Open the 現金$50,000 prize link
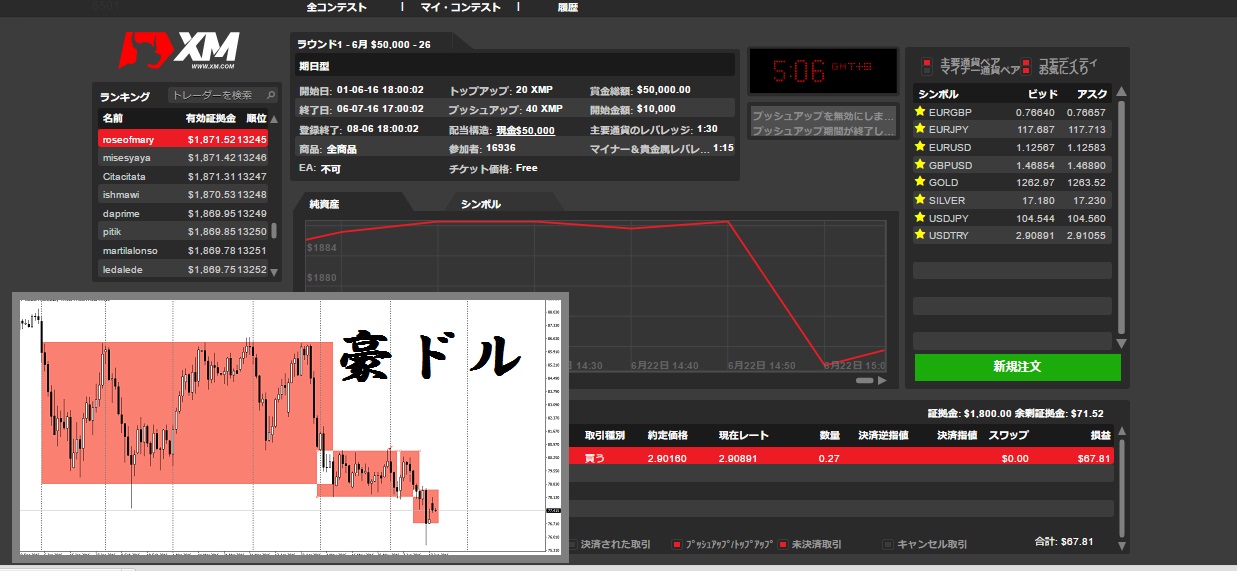 click(525, 130)
